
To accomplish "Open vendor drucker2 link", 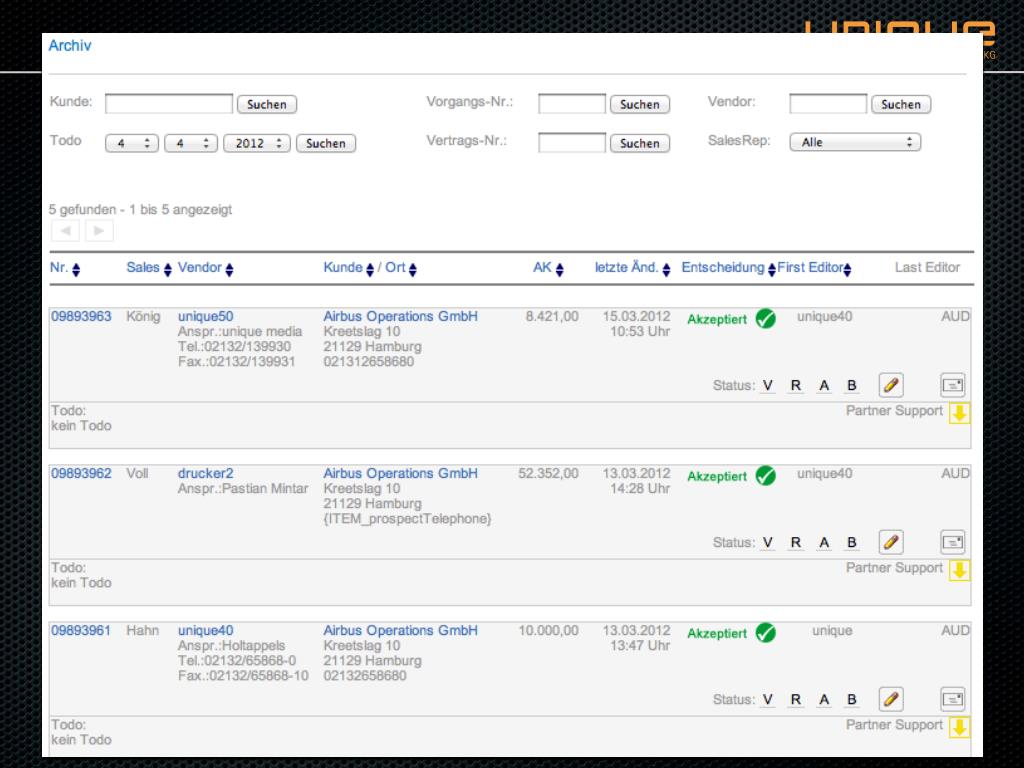I will [x=205, y=473].
